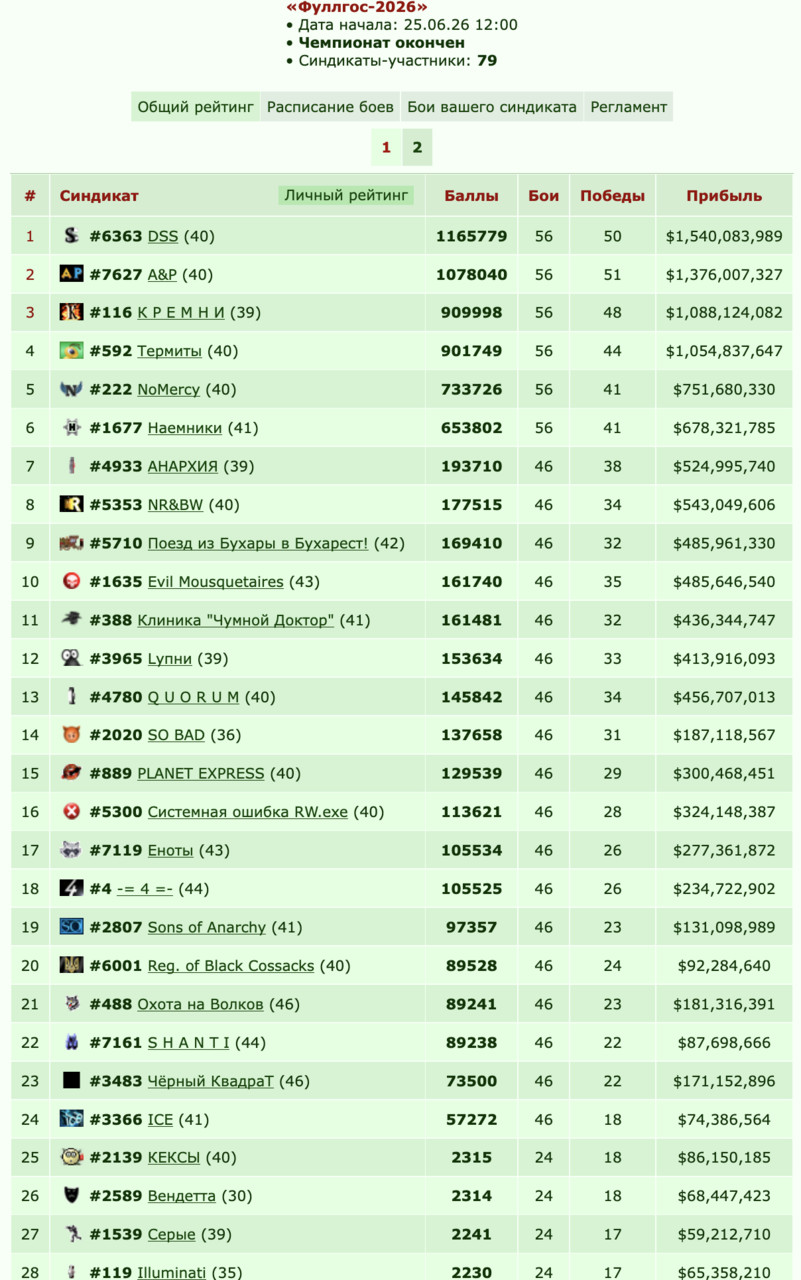Open the Общий рейтинг tab

[196, 107]
